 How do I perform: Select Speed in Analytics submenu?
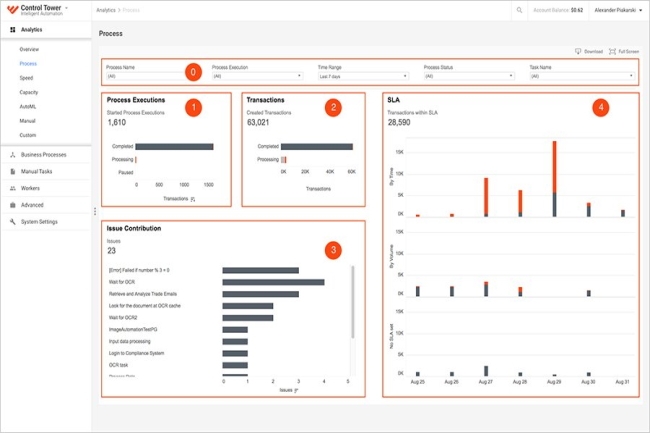coord(26,77)
